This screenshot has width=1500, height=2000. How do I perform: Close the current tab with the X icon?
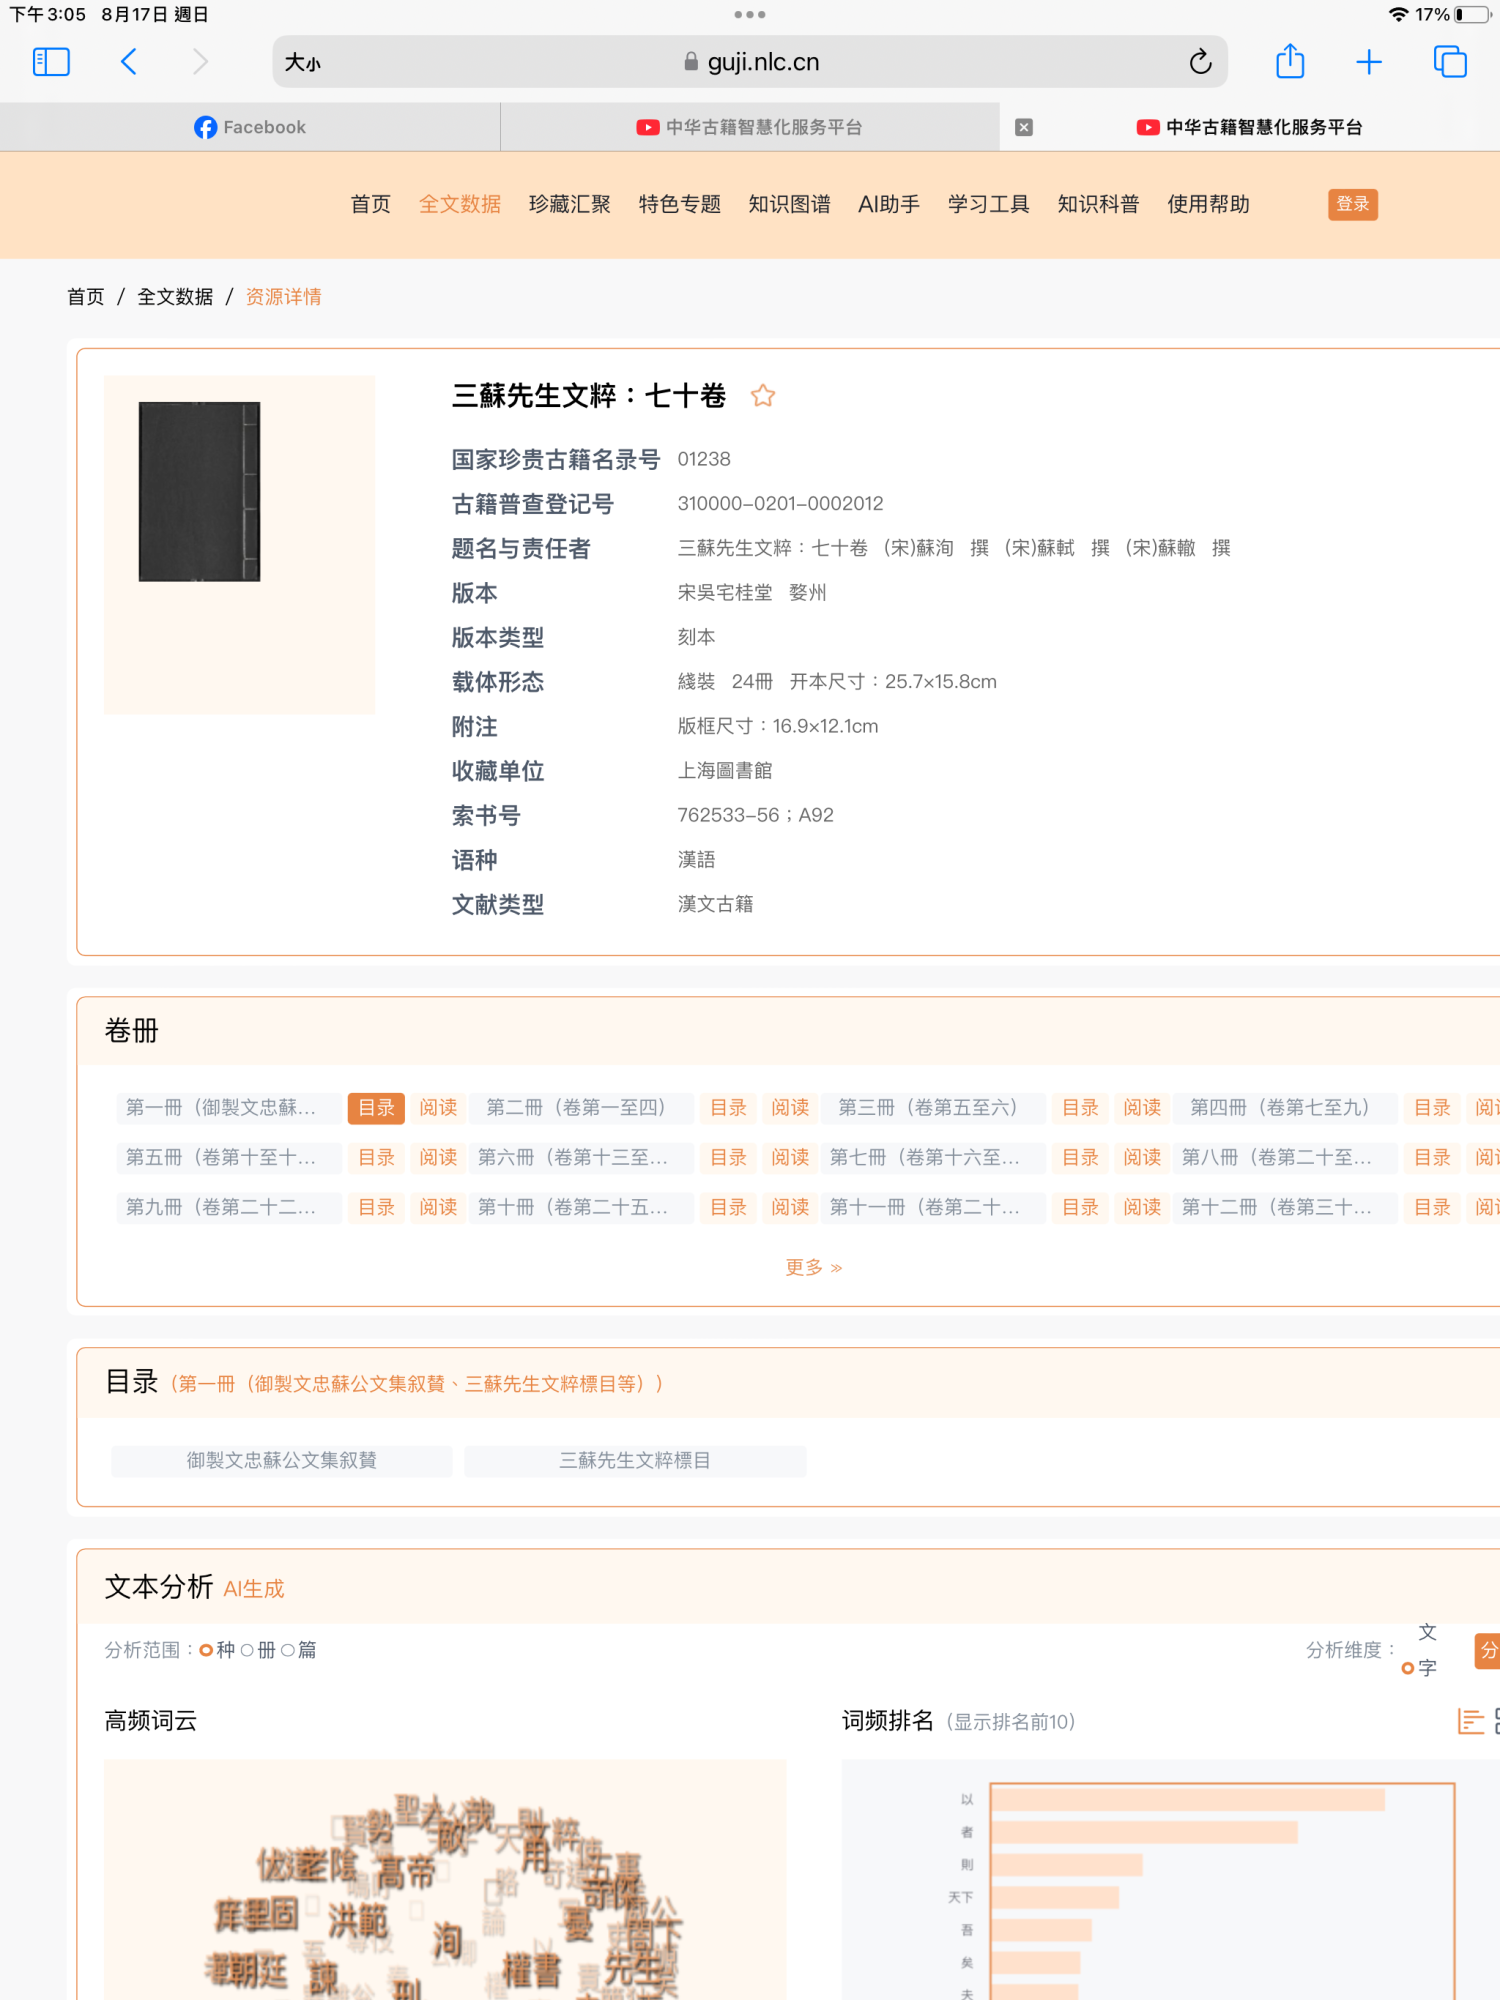tap(1024, 127)
